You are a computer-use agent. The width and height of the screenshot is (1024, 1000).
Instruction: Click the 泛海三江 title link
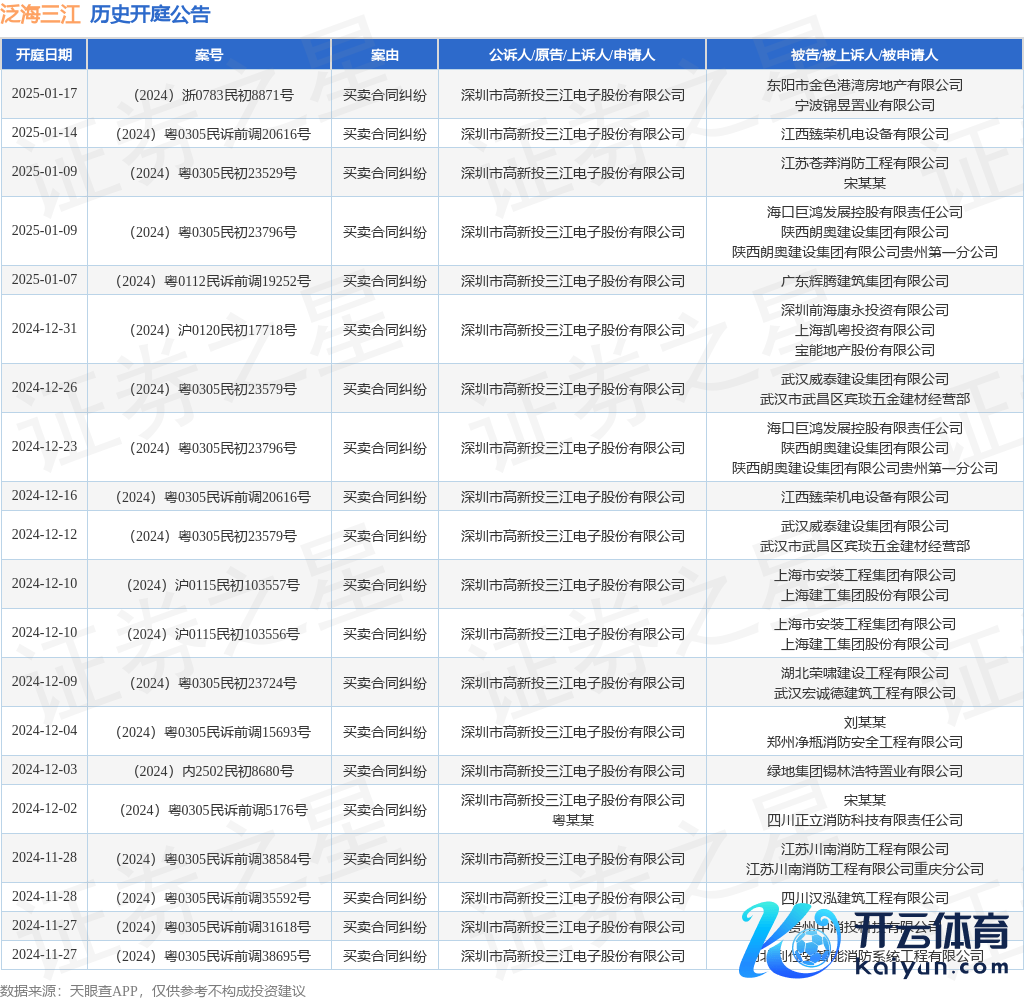pyautogui.click(x=40, y=14)
